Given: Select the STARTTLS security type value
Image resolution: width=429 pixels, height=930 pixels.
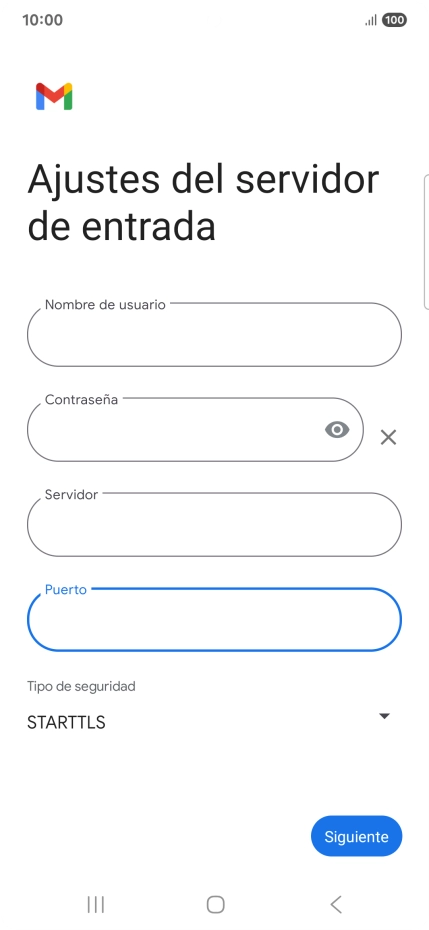Looking at the screenshot, I should pos(66,722).
